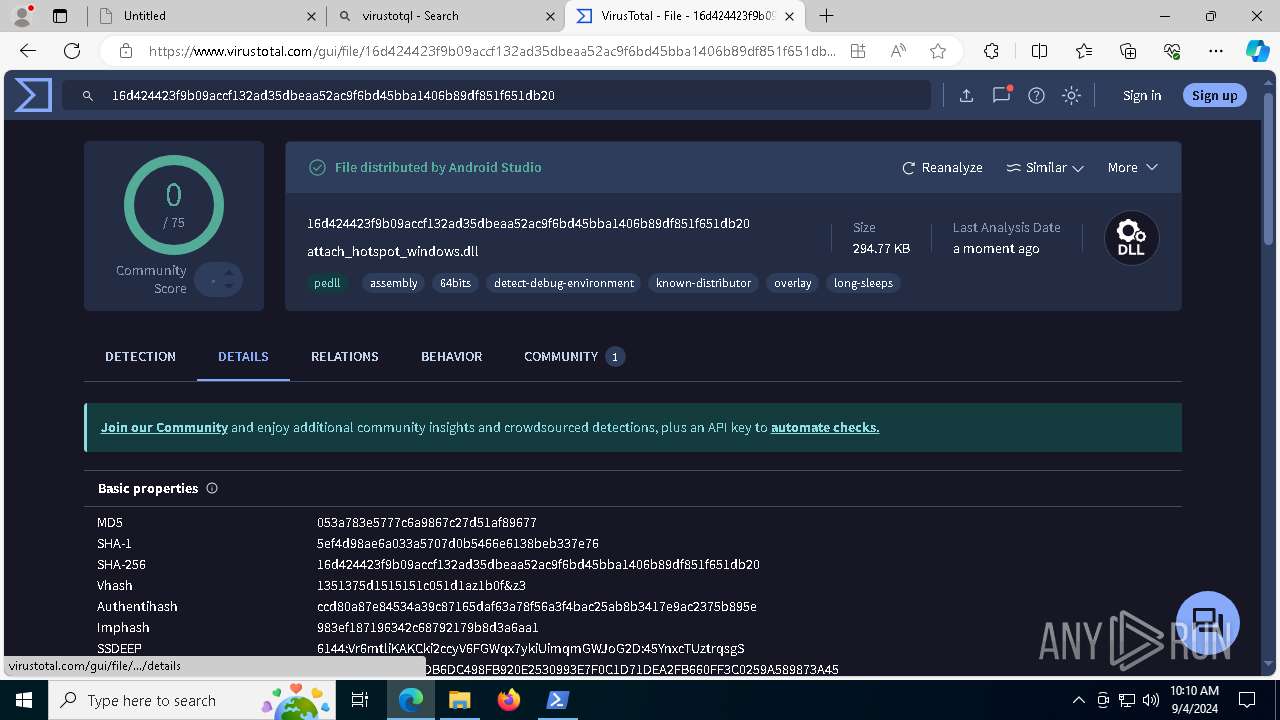Click the 64bits tag

coord(455,283)
